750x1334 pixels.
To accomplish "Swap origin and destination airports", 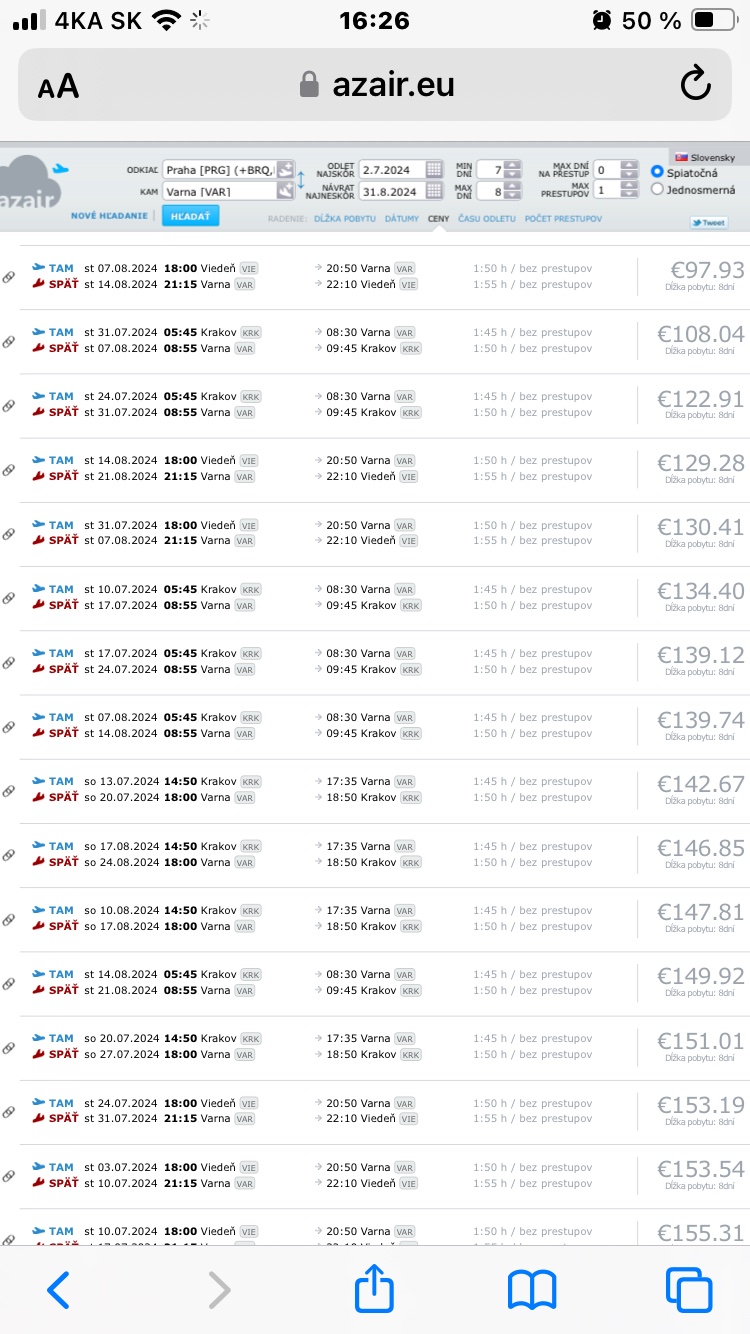I will (x=301, y=180).
